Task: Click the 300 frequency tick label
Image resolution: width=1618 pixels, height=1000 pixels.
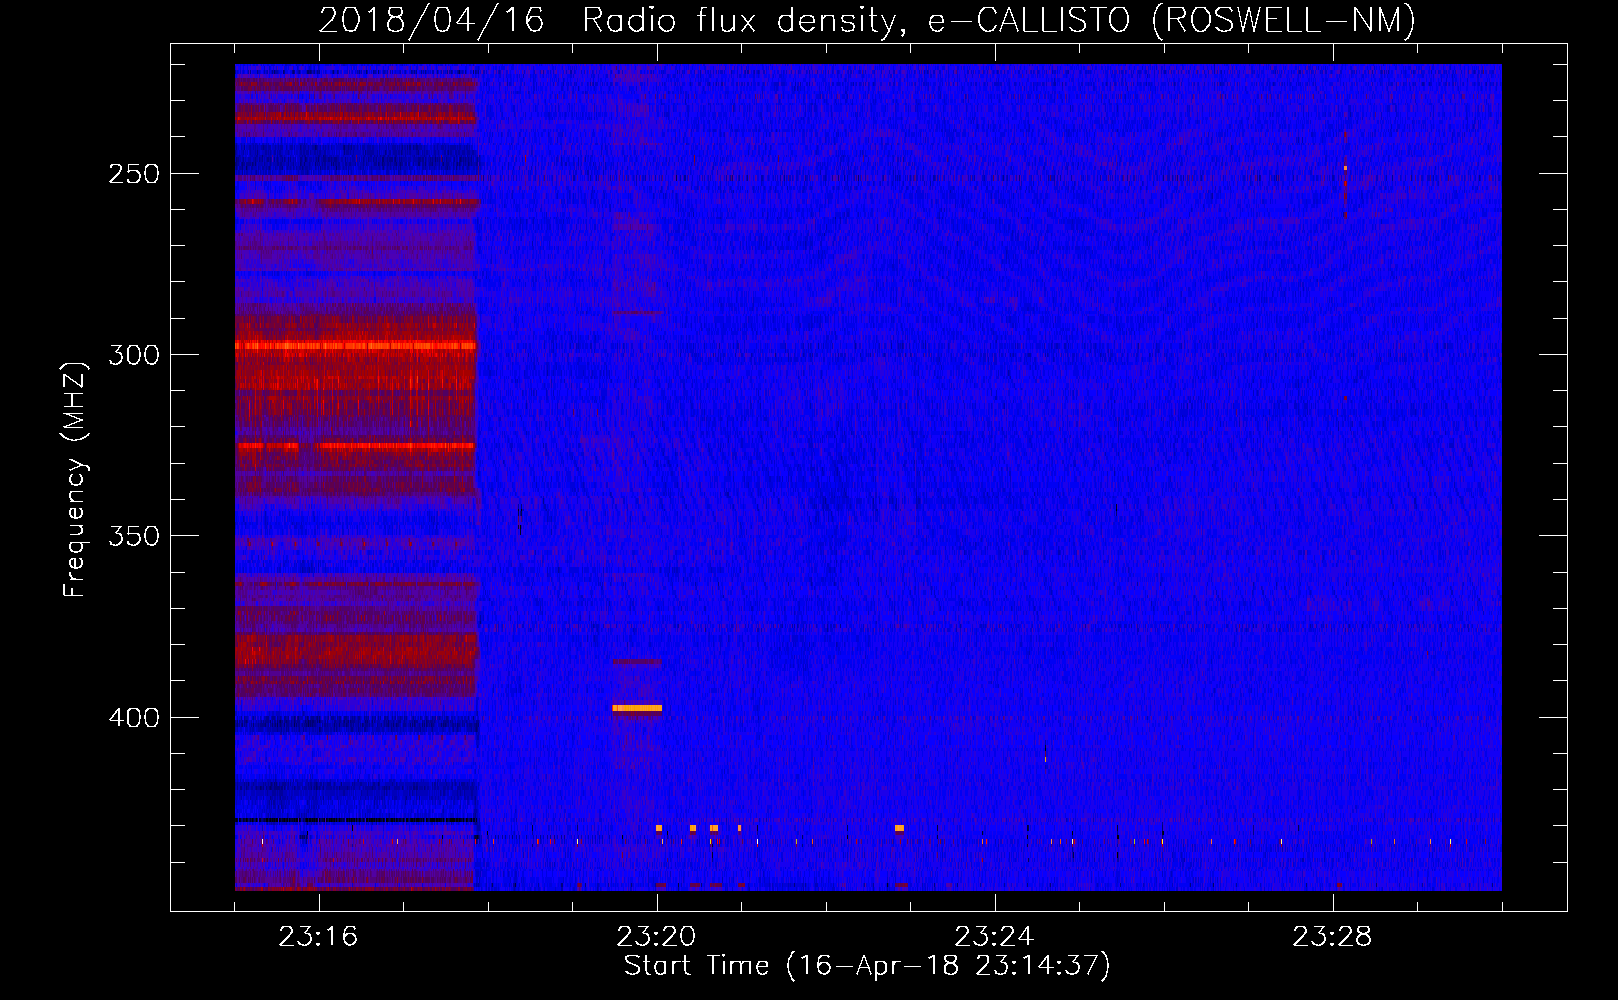Action: pos(134,355)
